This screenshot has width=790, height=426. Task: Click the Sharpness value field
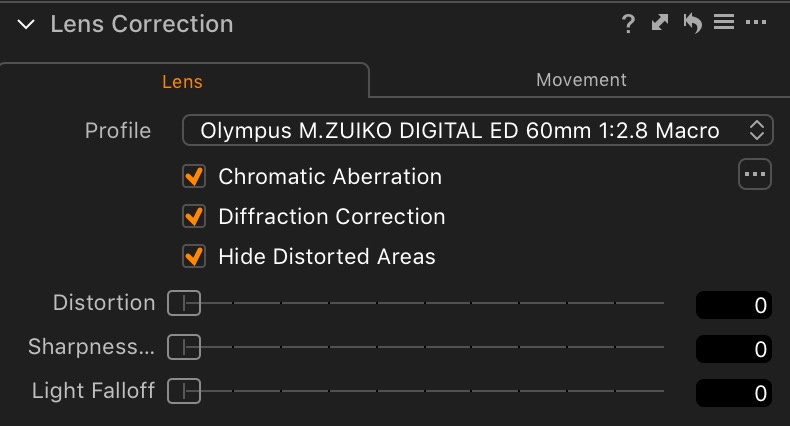pyautogui.click(x=734, y=349)
